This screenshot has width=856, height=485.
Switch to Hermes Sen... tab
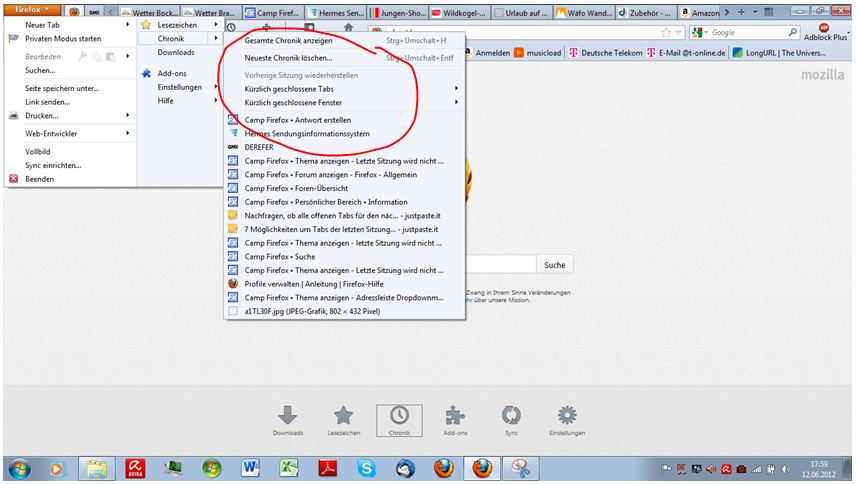[x=335, y=12]
